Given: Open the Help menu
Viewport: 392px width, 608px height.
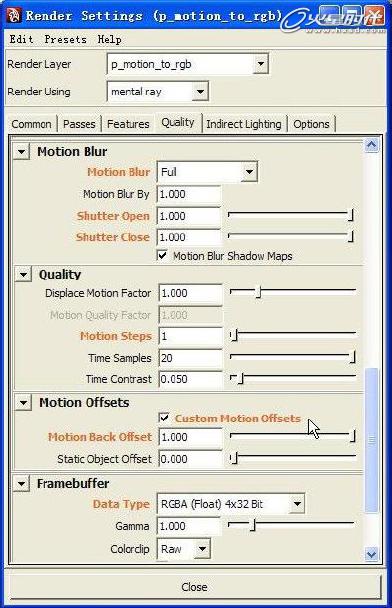Looking at the screenshot, I should tap(109, 39).
